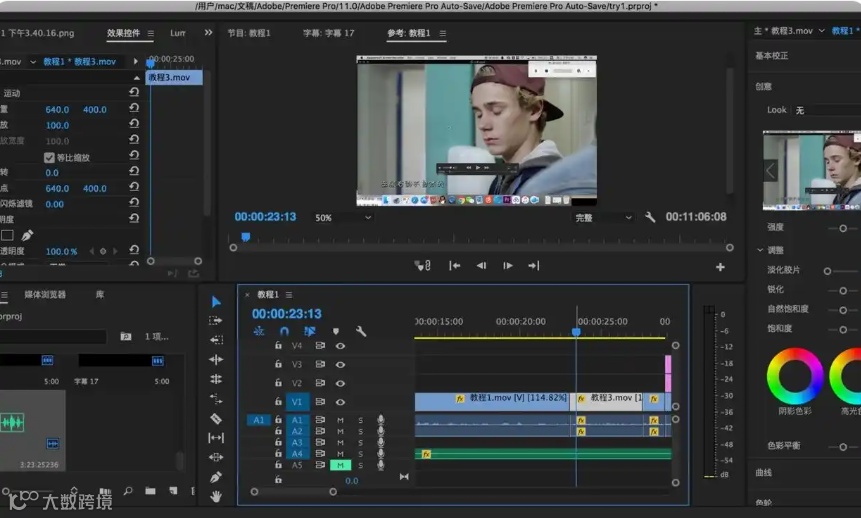This screenshot has height=518, width=861.
Task: Toggle effect controls timeline view arrow
Action: pyautogui.click(x=136, y=61)
